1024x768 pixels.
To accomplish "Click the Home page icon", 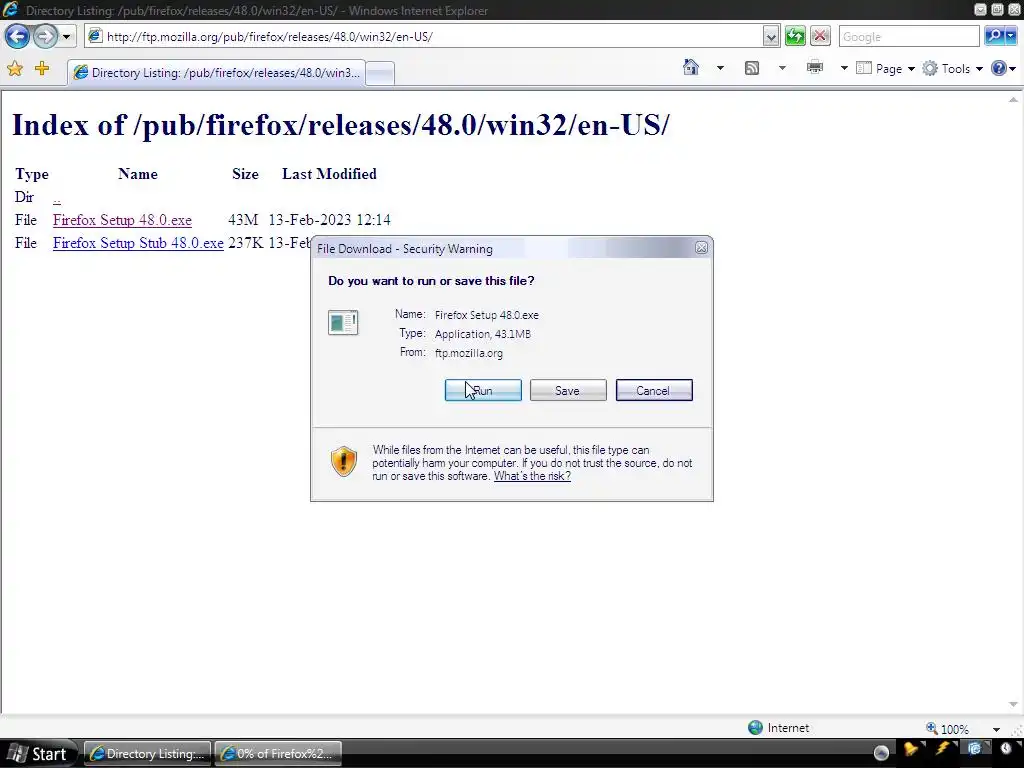I will click(x=691, y=67).
